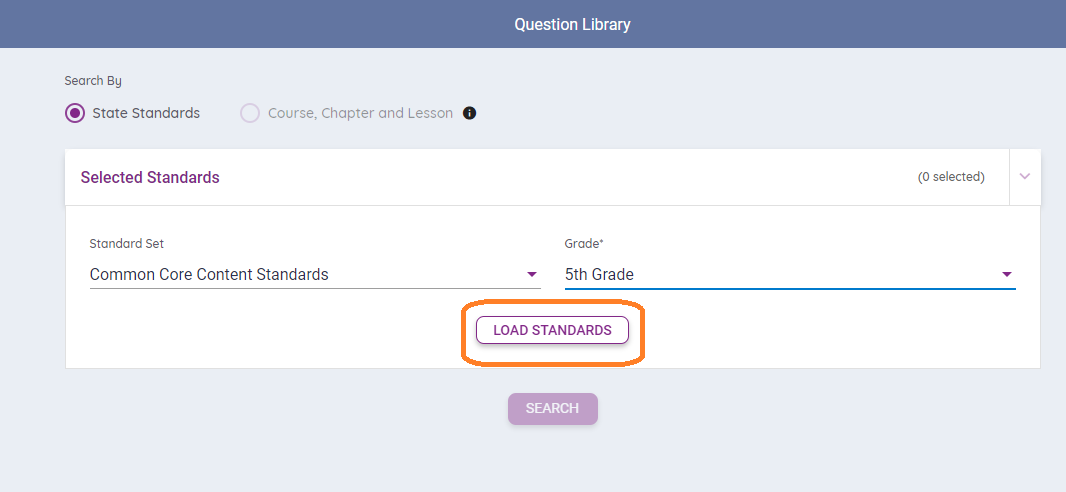
Task: Select the State Standards radio circle
Action: coord(75,113)
